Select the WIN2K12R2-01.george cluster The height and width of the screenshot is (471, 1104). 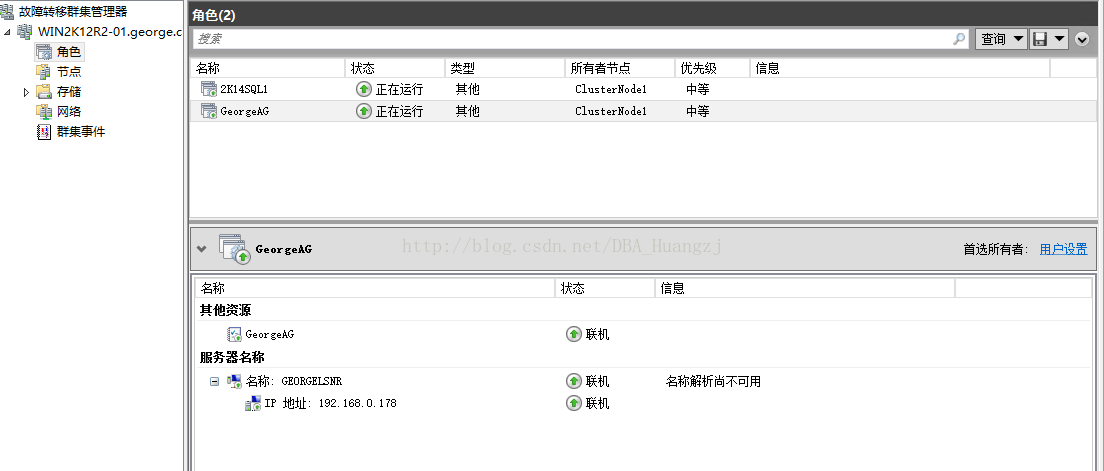pos(109,32)
